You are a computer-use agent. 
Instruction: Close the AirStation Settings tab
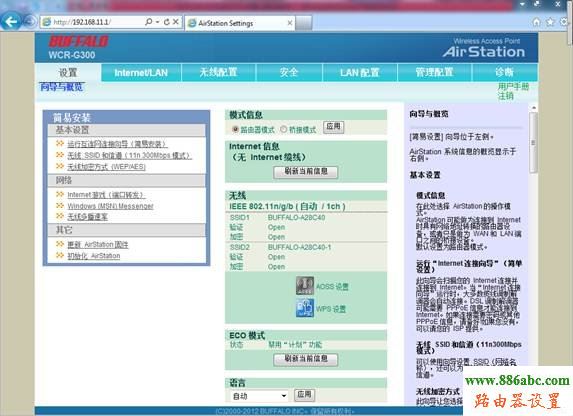(x=290, y=23)
